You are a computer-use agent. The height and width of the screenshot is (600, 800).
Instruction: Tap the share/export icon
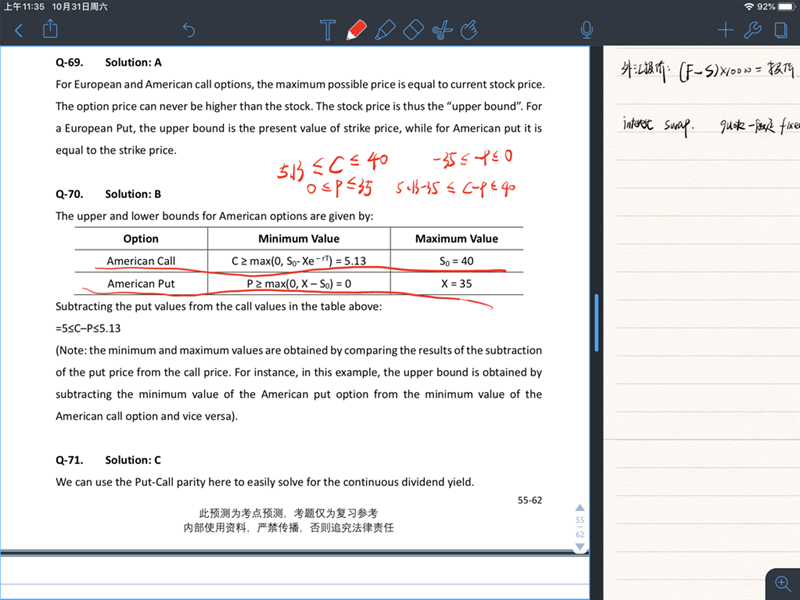[x=50, y=30]
